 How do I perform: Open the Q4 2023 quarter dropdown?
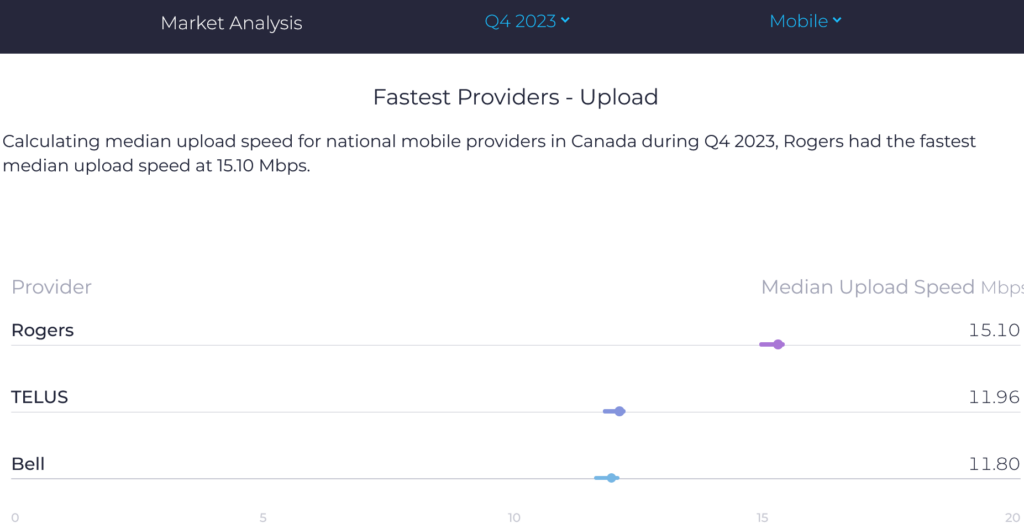(x=520, y=21)
